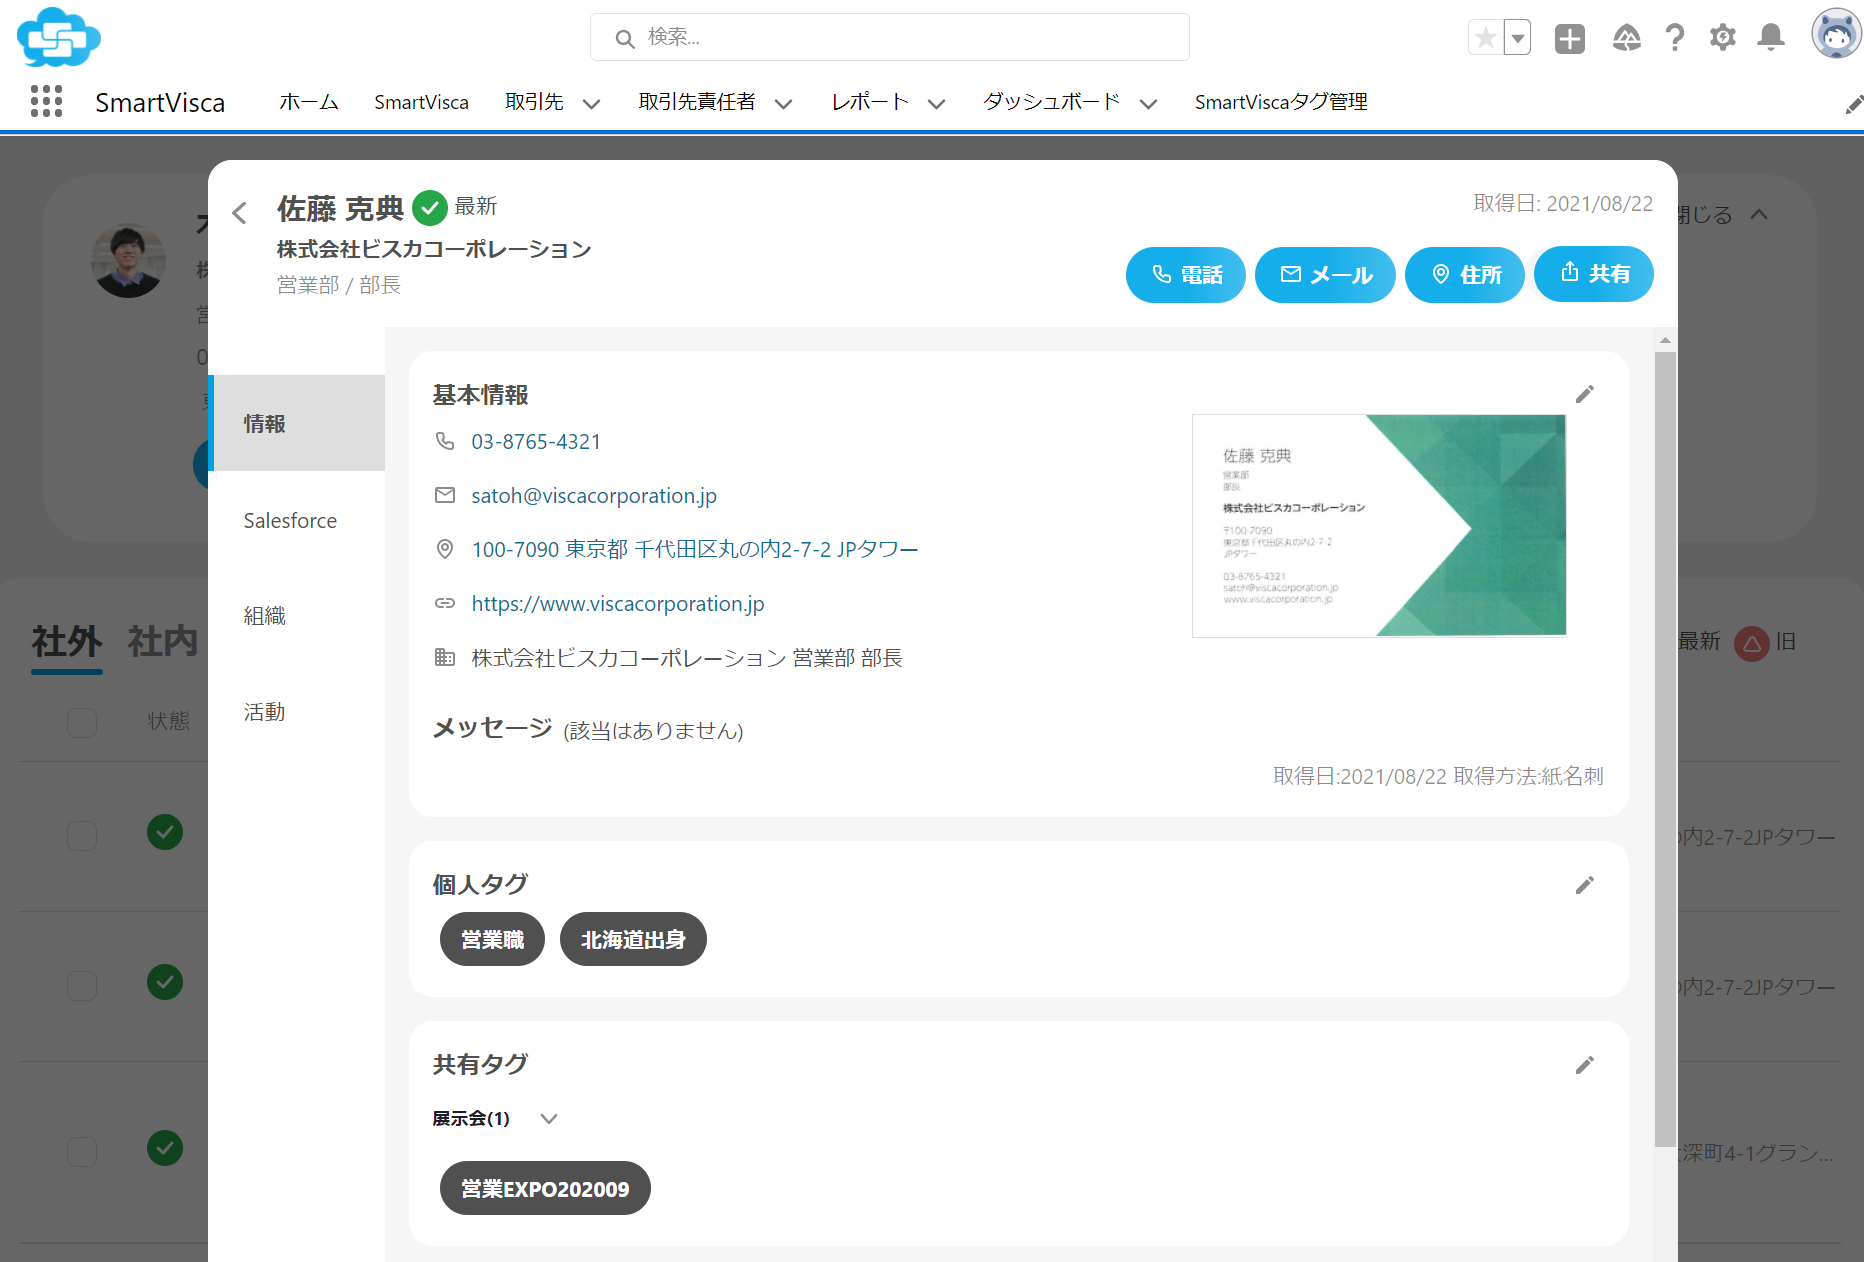Check the third card row checkbox

(82, 1152)
